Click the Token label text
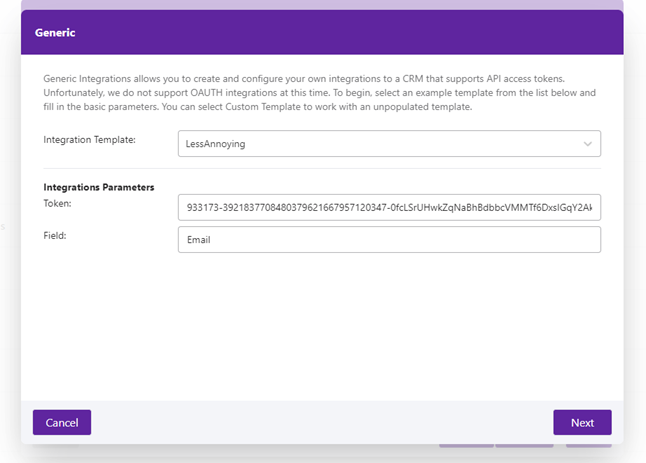The image size is (646, 463). click(x=59, y=202)
